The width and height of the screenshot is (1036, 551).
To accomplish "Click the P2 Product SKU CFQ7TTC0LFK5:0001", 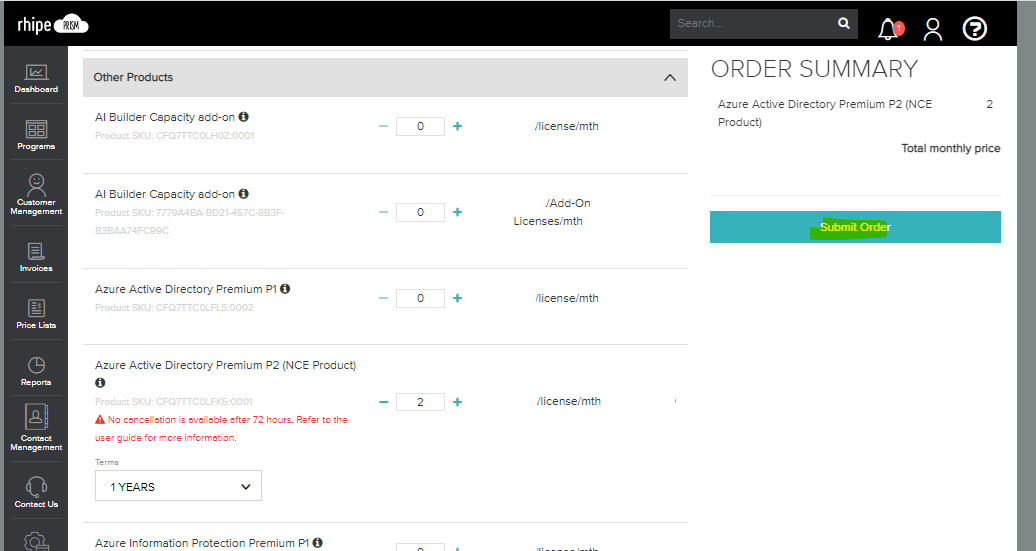I will [x=174, y=401].
